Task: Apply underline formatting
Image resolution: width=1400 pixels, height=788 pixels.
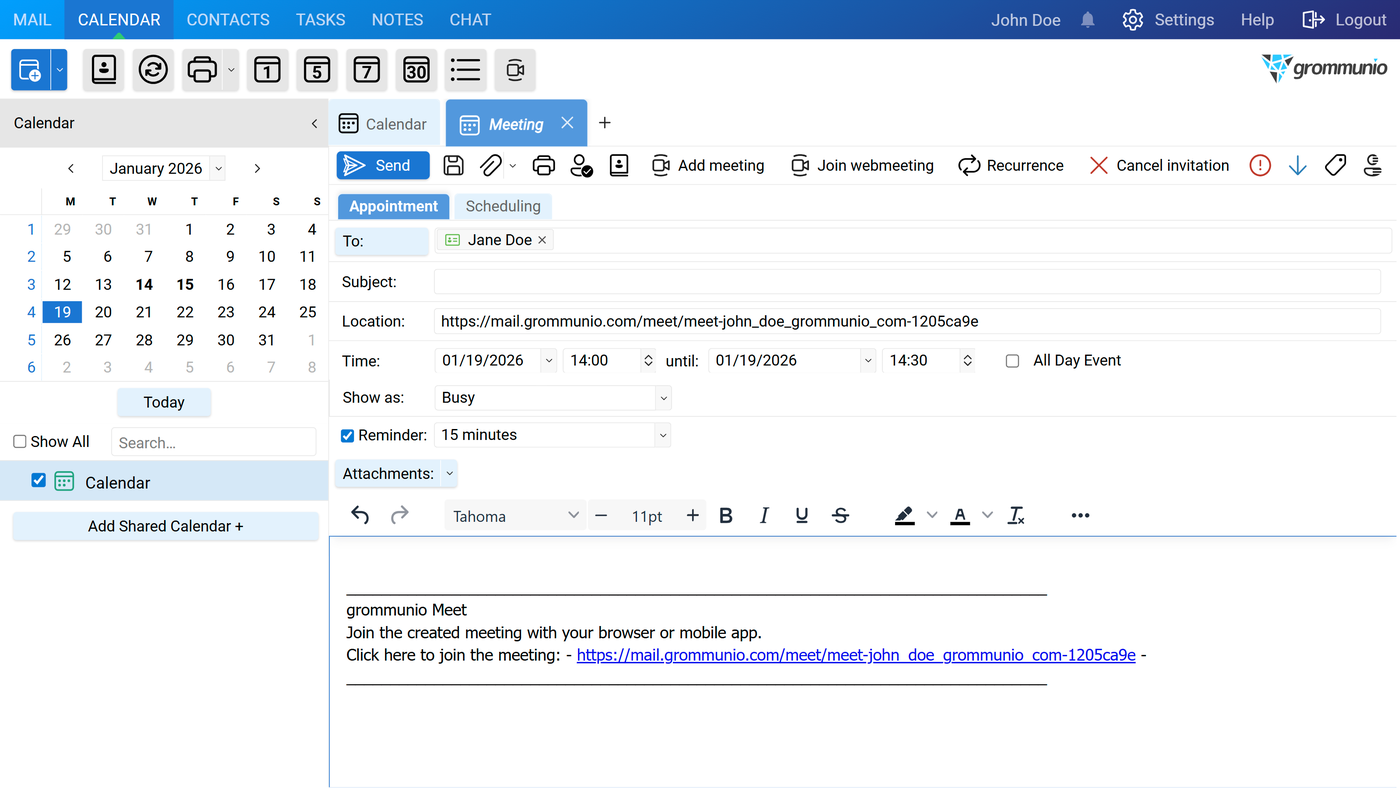Action: pyautogui.click(x=802, y=515)
